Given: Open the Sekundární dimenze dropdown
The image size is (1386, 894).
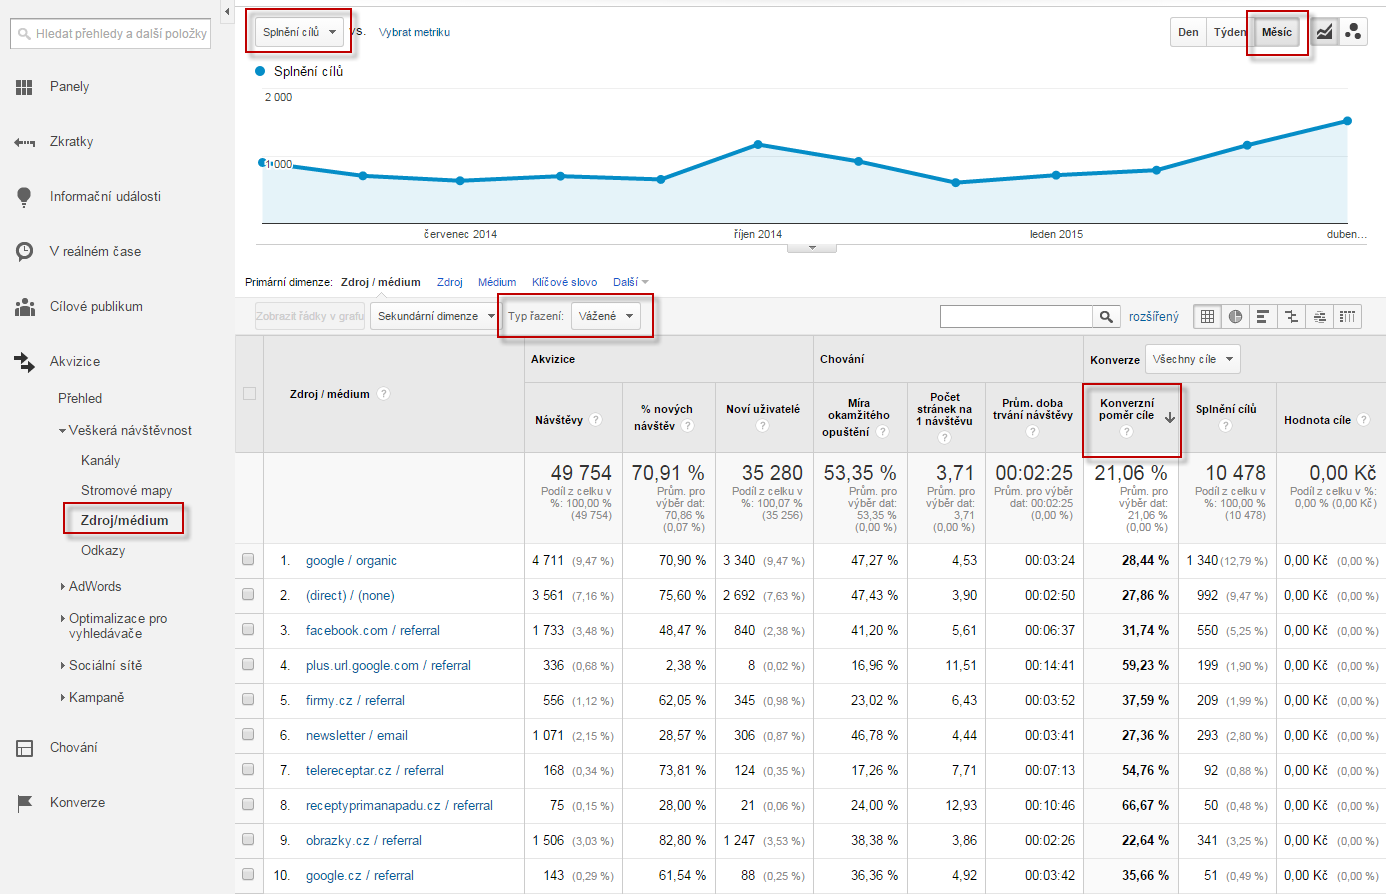Looking at the screenshot, I should pyautogui.click(x=433, y=315).
